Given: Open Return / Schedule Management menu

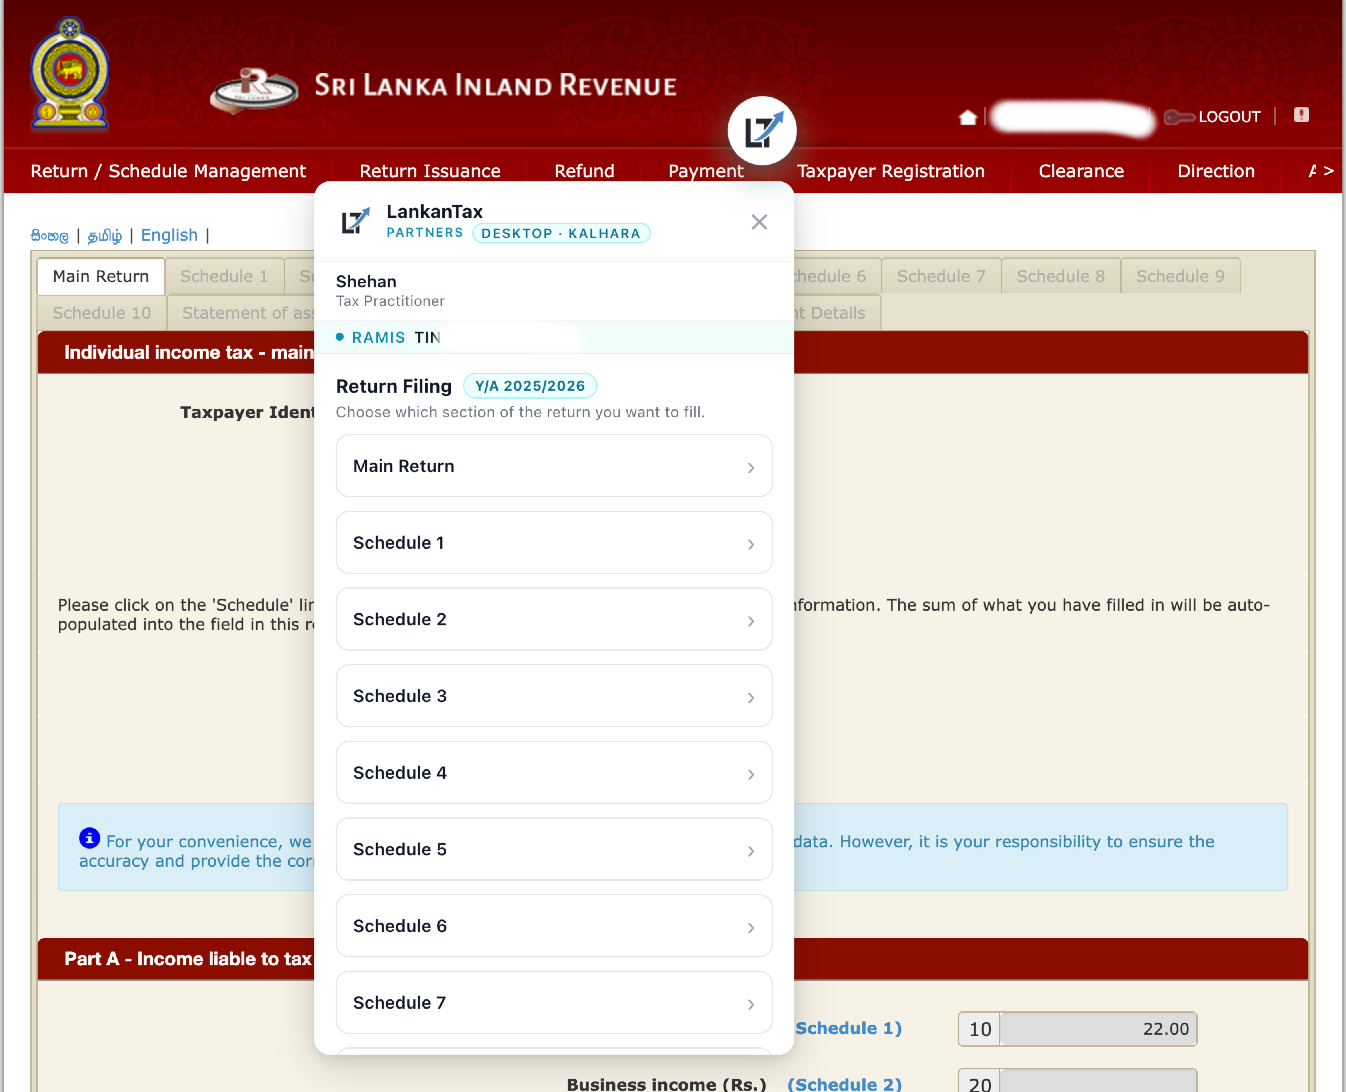Looking at the screenshot, I should tap(168, 171).
